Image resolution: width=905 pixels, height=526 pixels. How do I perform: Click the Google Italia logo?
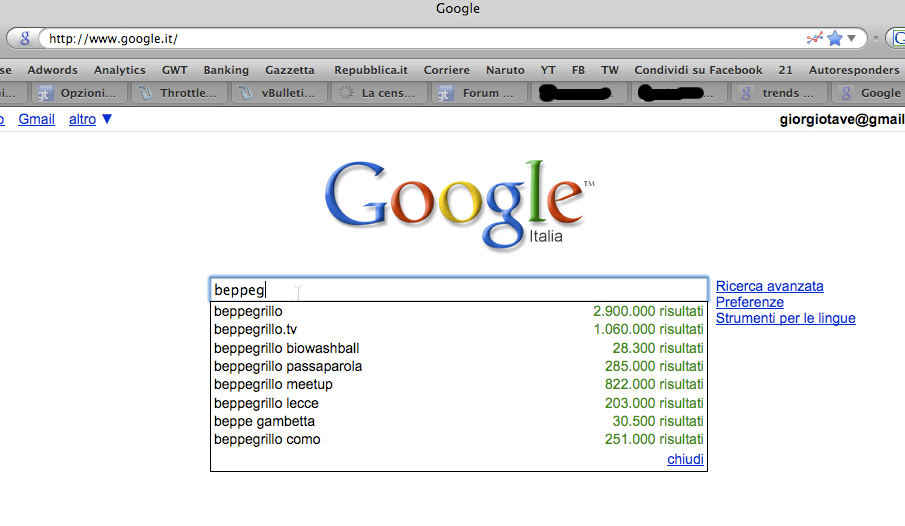tap(459, 204)
